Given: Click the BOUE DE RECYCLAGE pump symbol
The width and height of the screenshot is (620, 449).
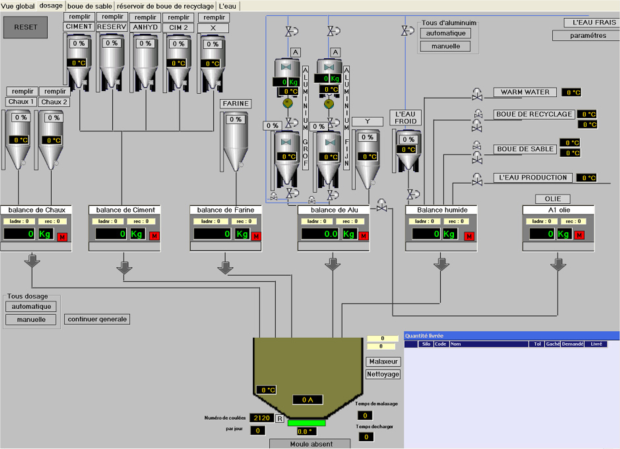Looking at the screenshot, I should tap(478, 114).
